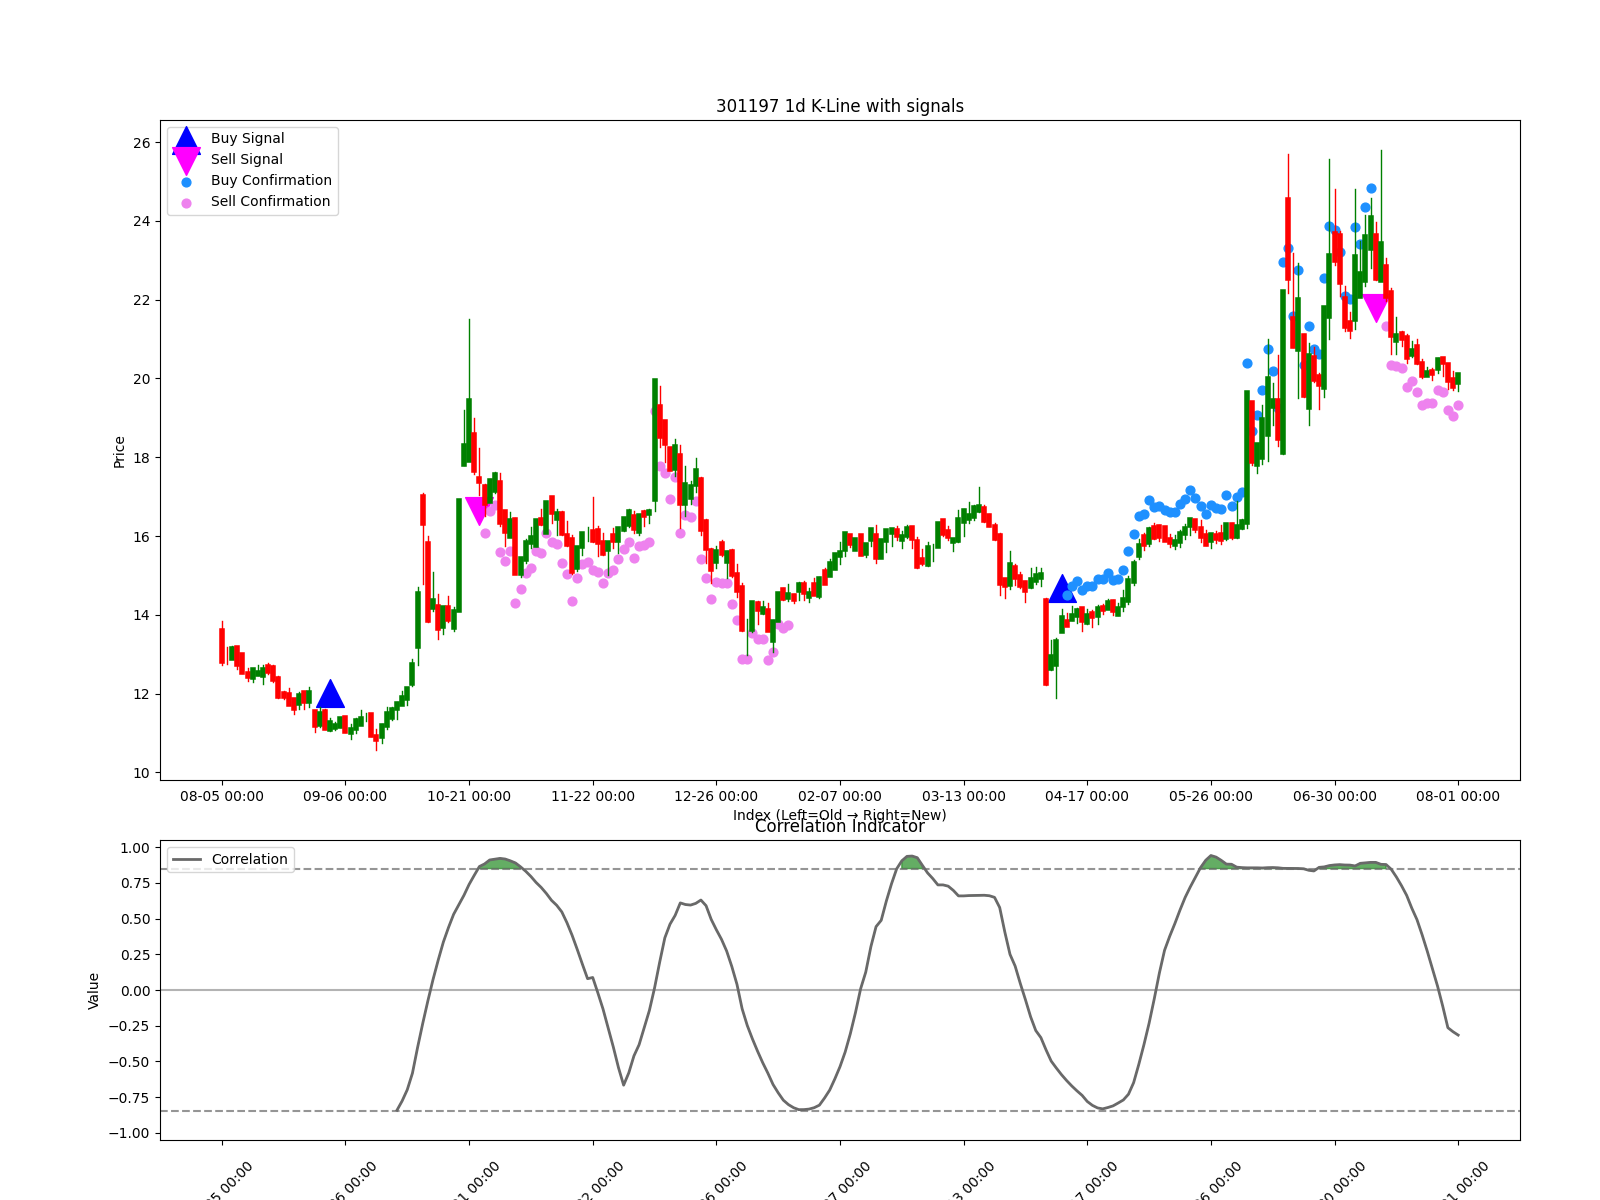Click the 'Price' y-axis label

click(119, 452)
